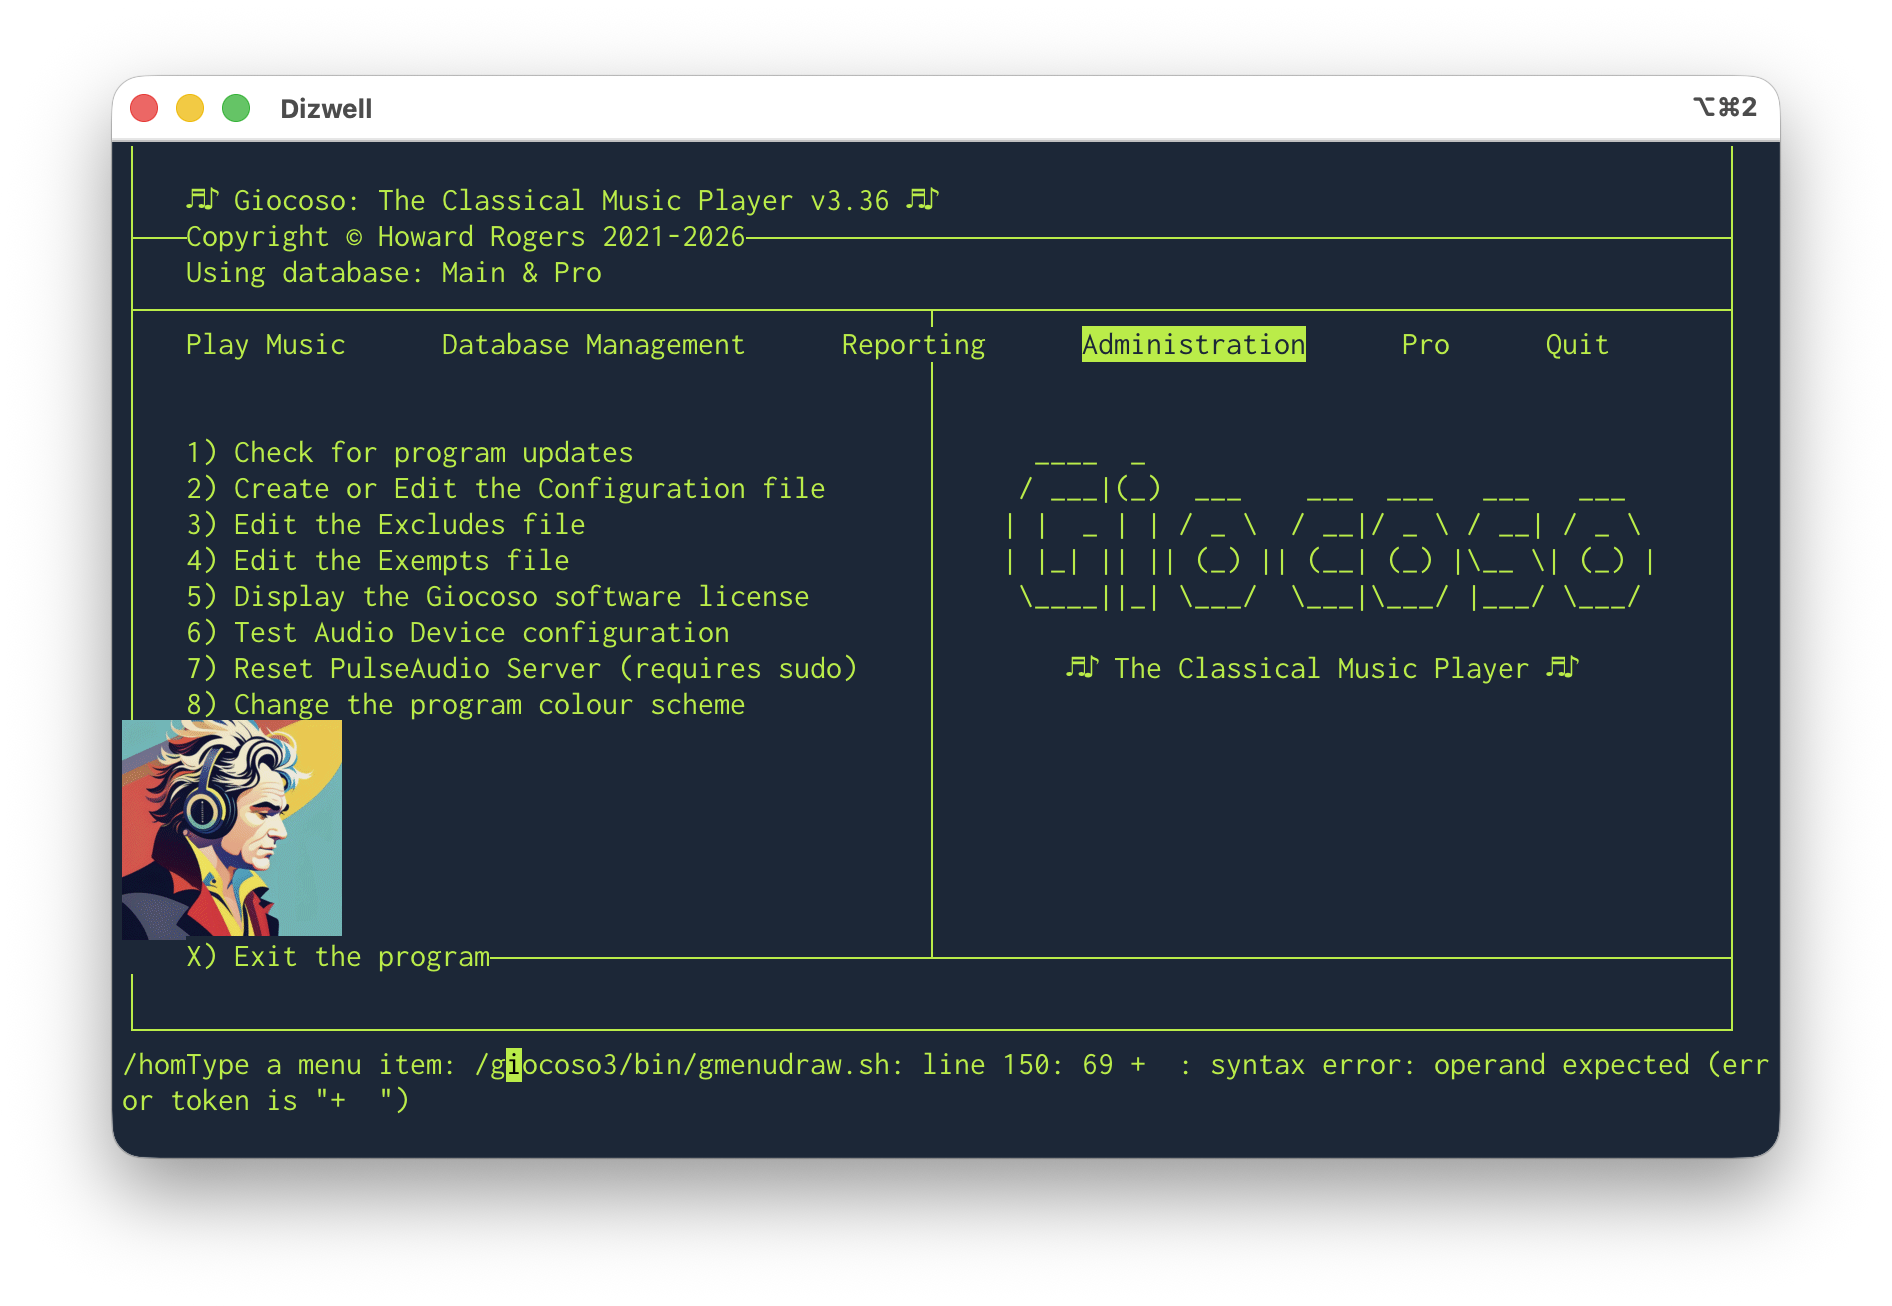Image resolution: width=1892 pixels, height=1306 pixels.
Task: Click Exit the program option
Action: click(338, 957)
